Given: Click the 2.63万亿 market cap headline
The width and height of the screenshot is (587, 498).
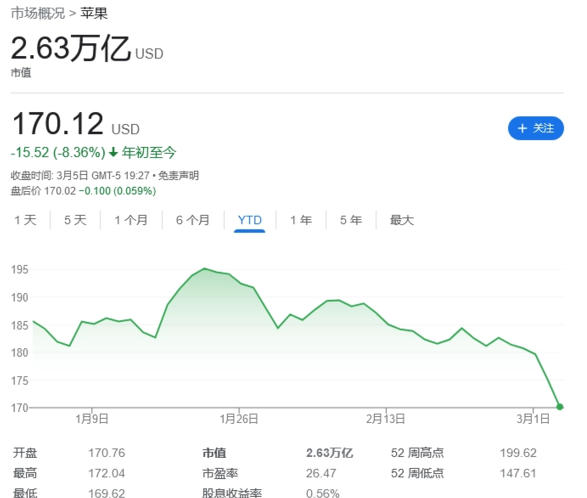Looking at the screenshot, I should (71, 48).
